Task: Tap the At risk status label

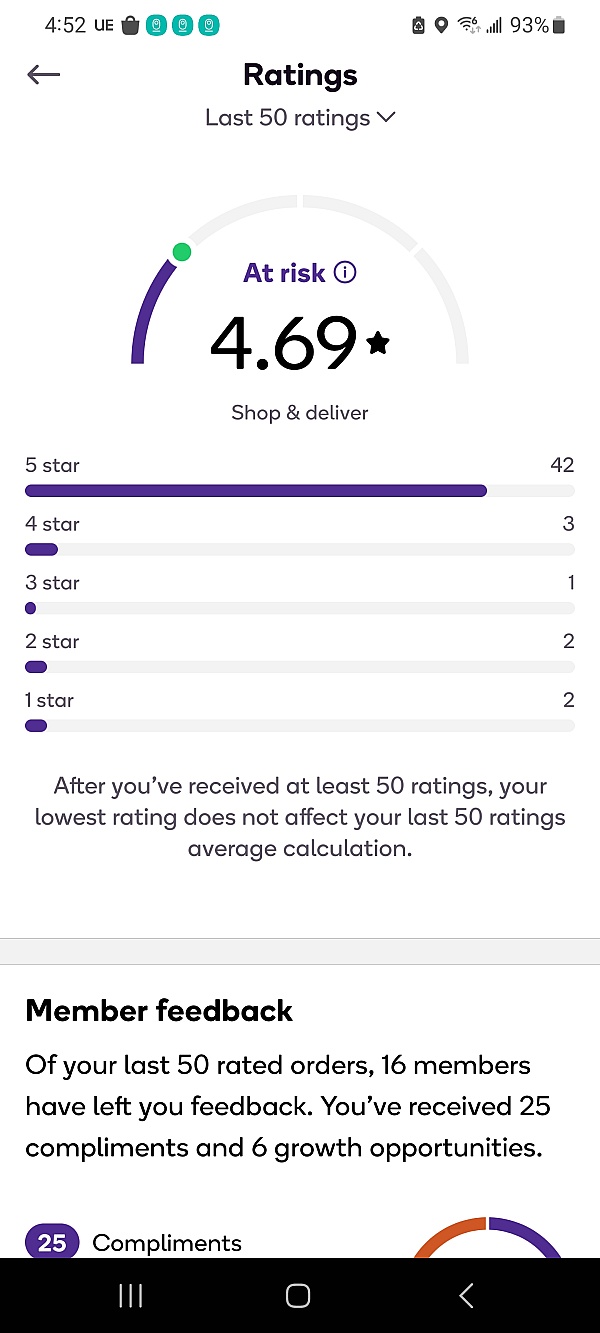Action: tap(284, 273)
